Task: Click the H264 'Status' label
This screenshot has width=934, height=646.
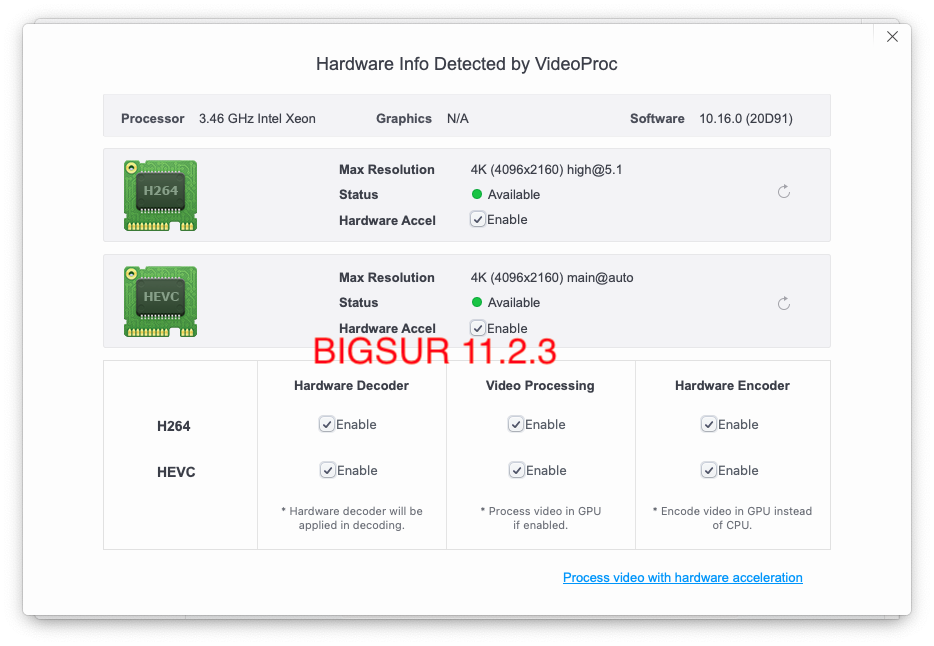Action: (359, 195)
